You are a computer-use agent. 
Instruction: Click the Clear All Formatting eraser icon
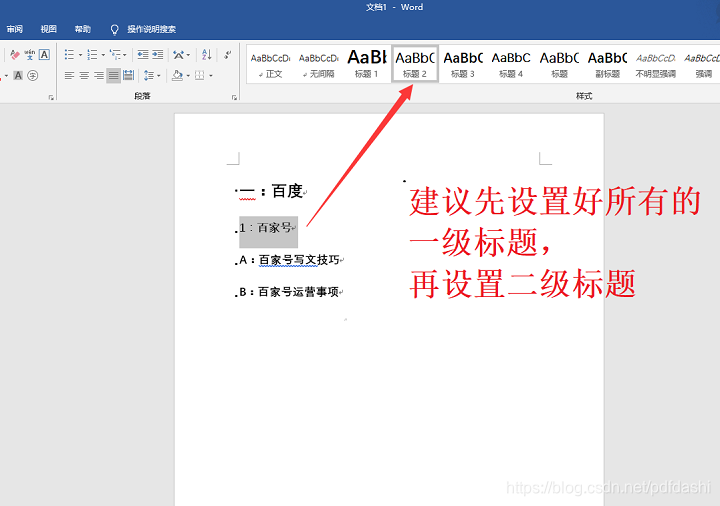15,55
